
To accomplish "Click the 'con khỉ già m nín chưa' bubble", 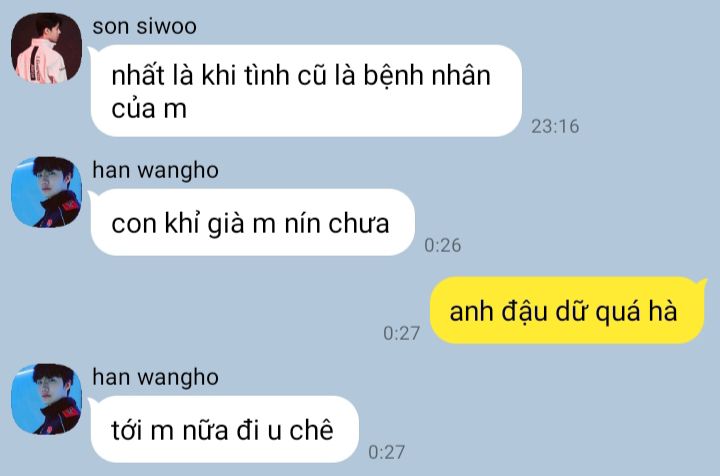I will click(x=253, y=222).
